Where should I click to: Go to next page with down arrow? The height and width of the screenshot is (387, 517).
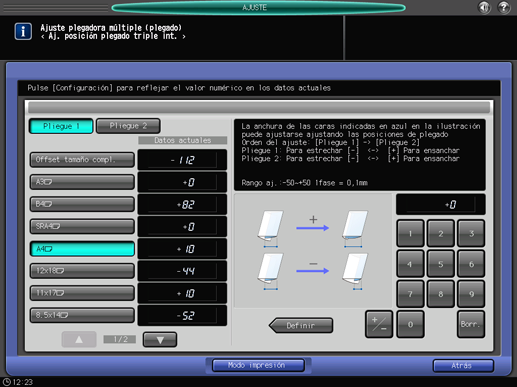pos(160,340)
